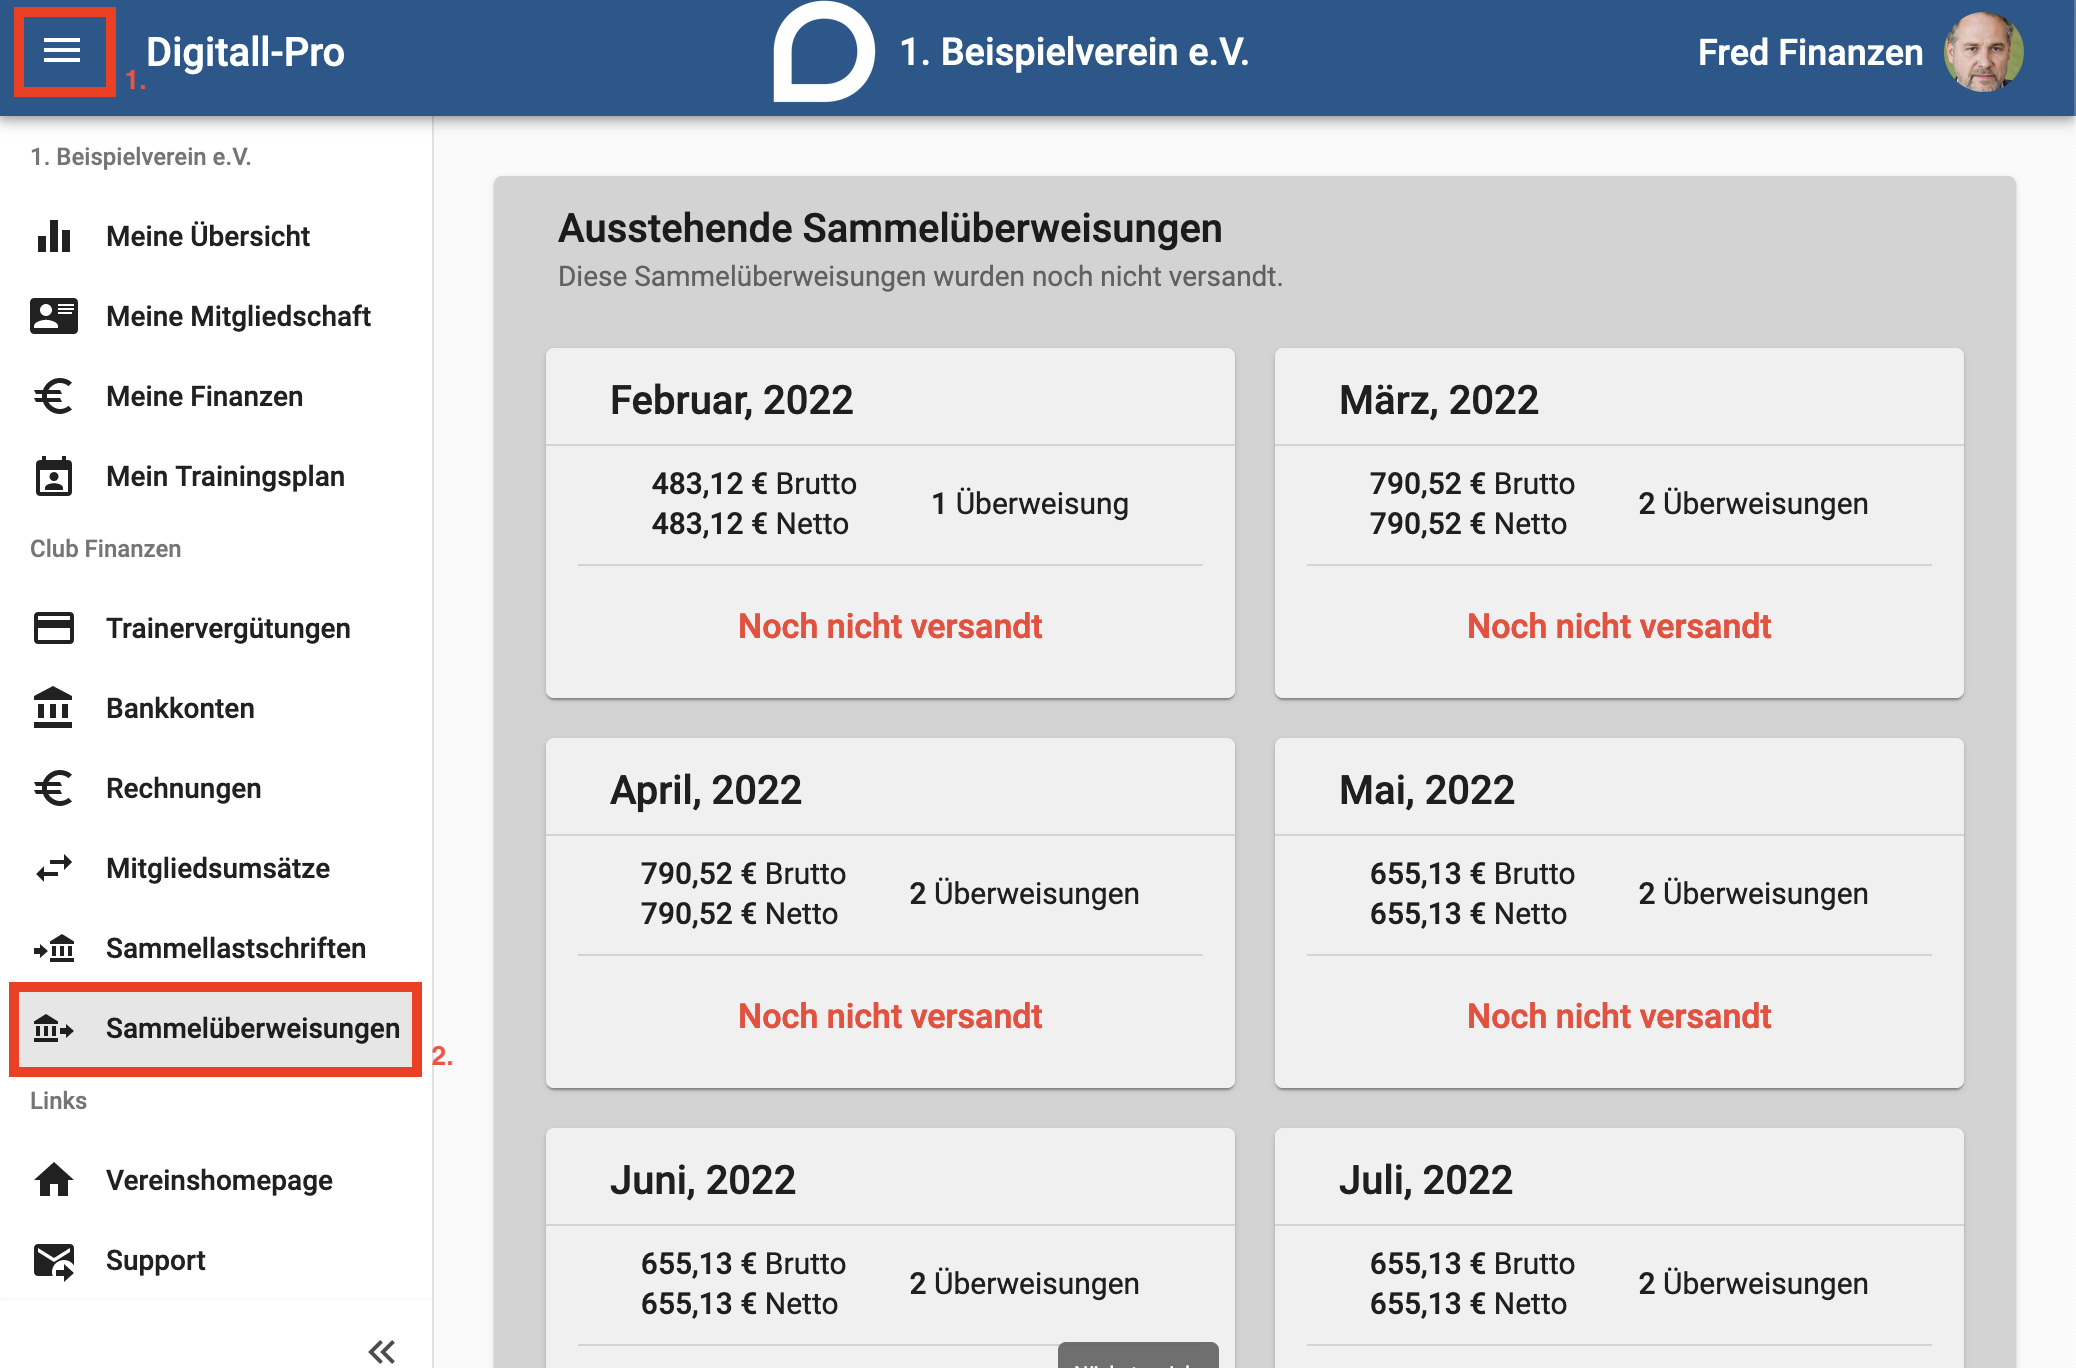Click the Mein Trainingsplan calendar icon

(54, 476)
